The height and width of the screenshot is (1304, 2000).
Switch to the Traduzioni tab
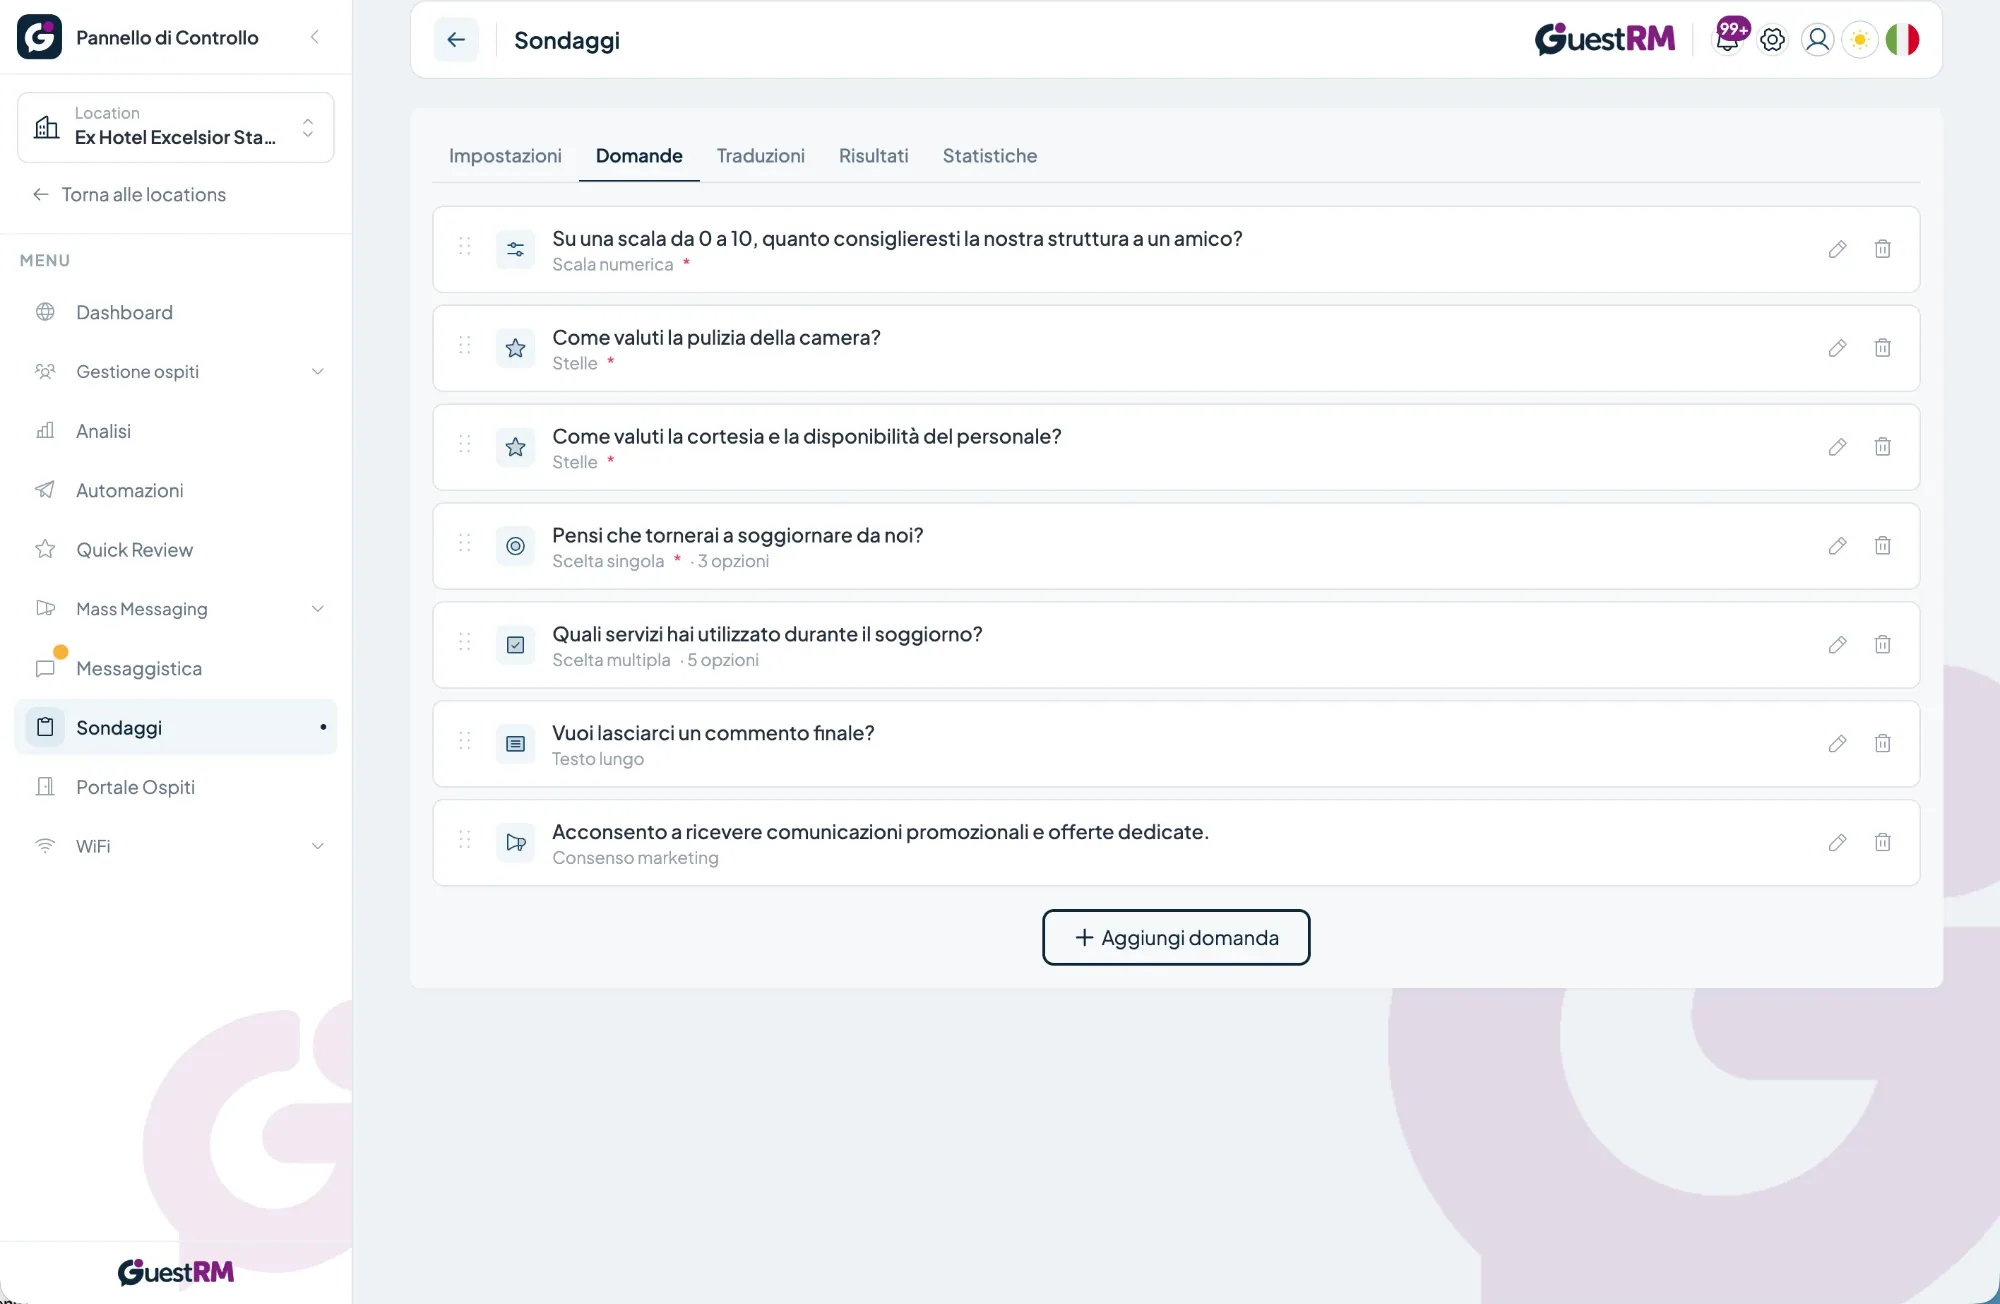pyautogui.click(x=760, y=156)
